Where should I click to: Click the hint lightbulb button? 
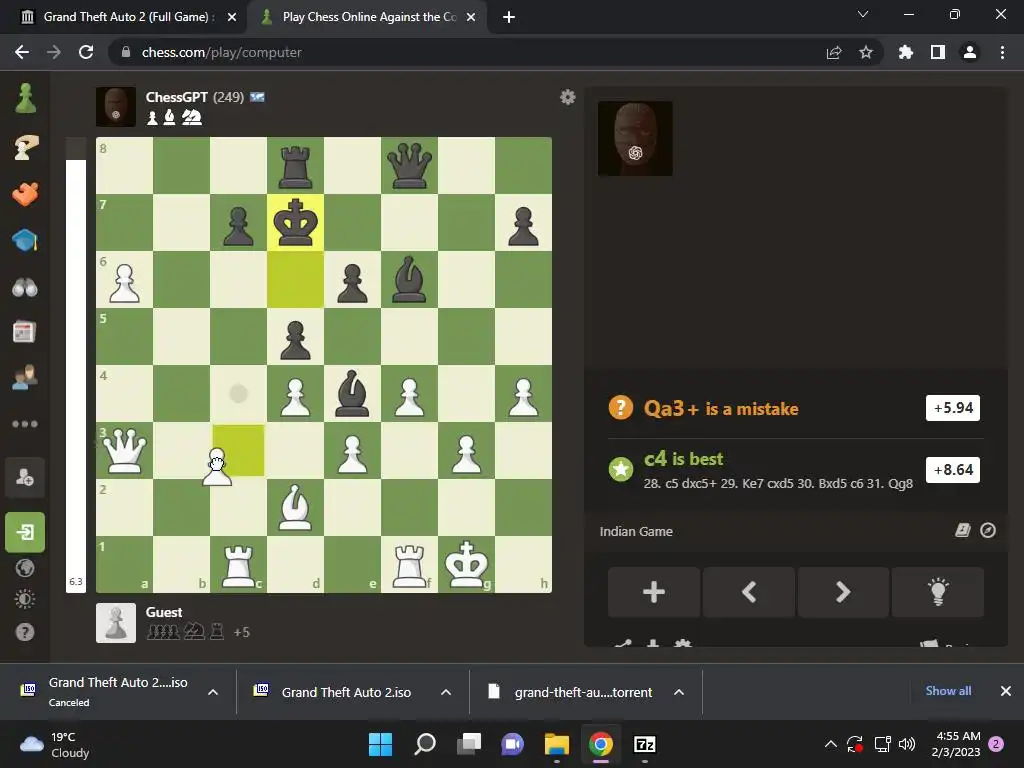coord(938,592)
